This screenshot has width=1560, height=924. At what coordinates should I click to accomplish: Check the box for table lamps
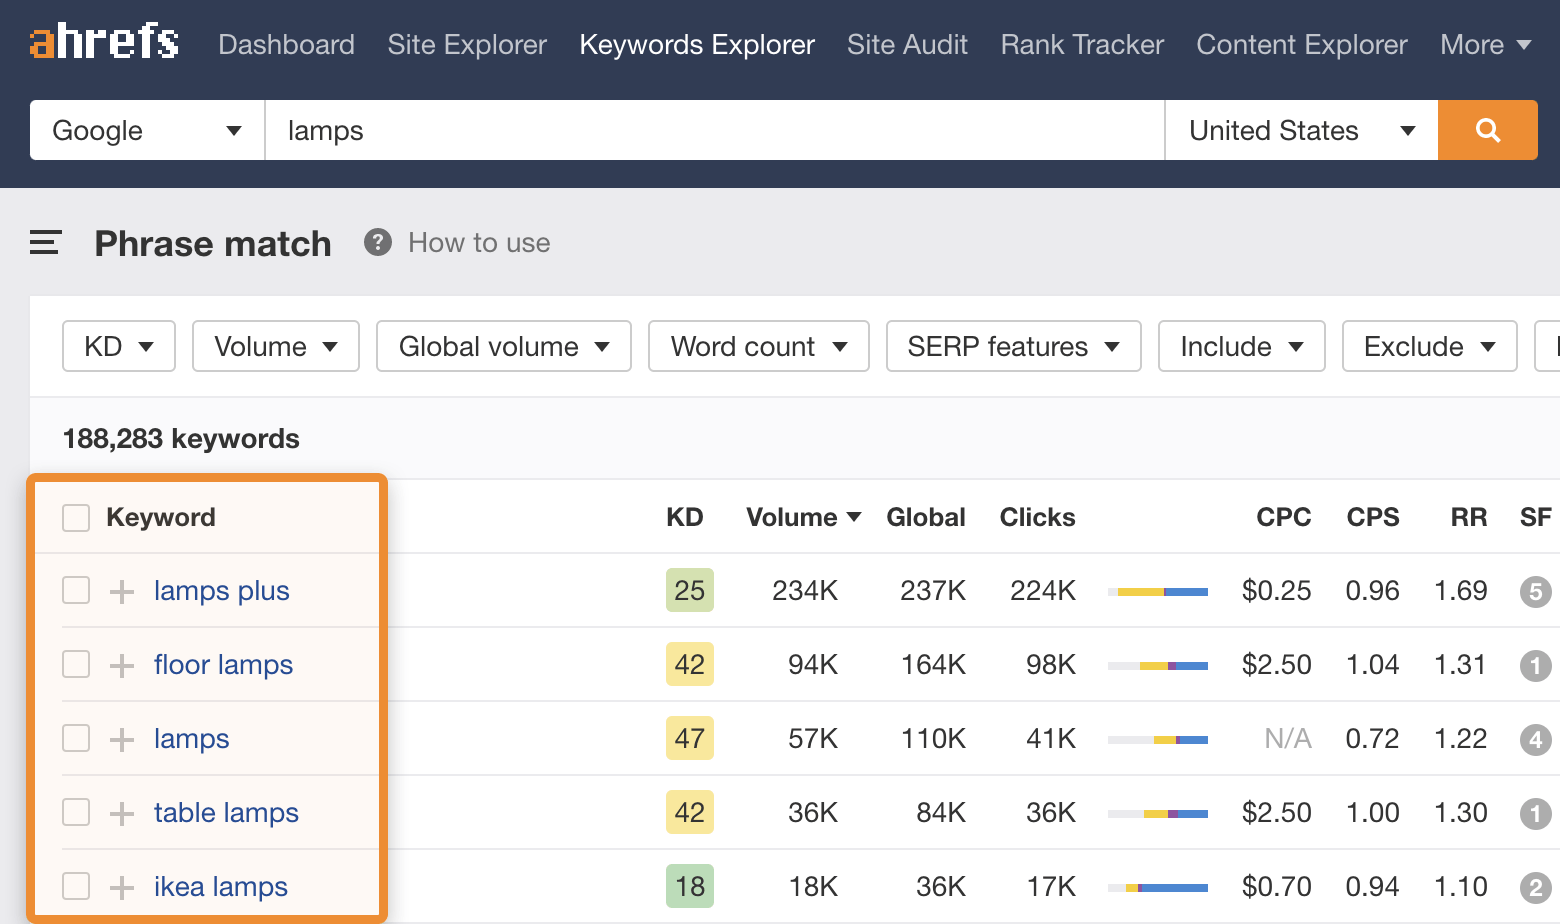76,813
